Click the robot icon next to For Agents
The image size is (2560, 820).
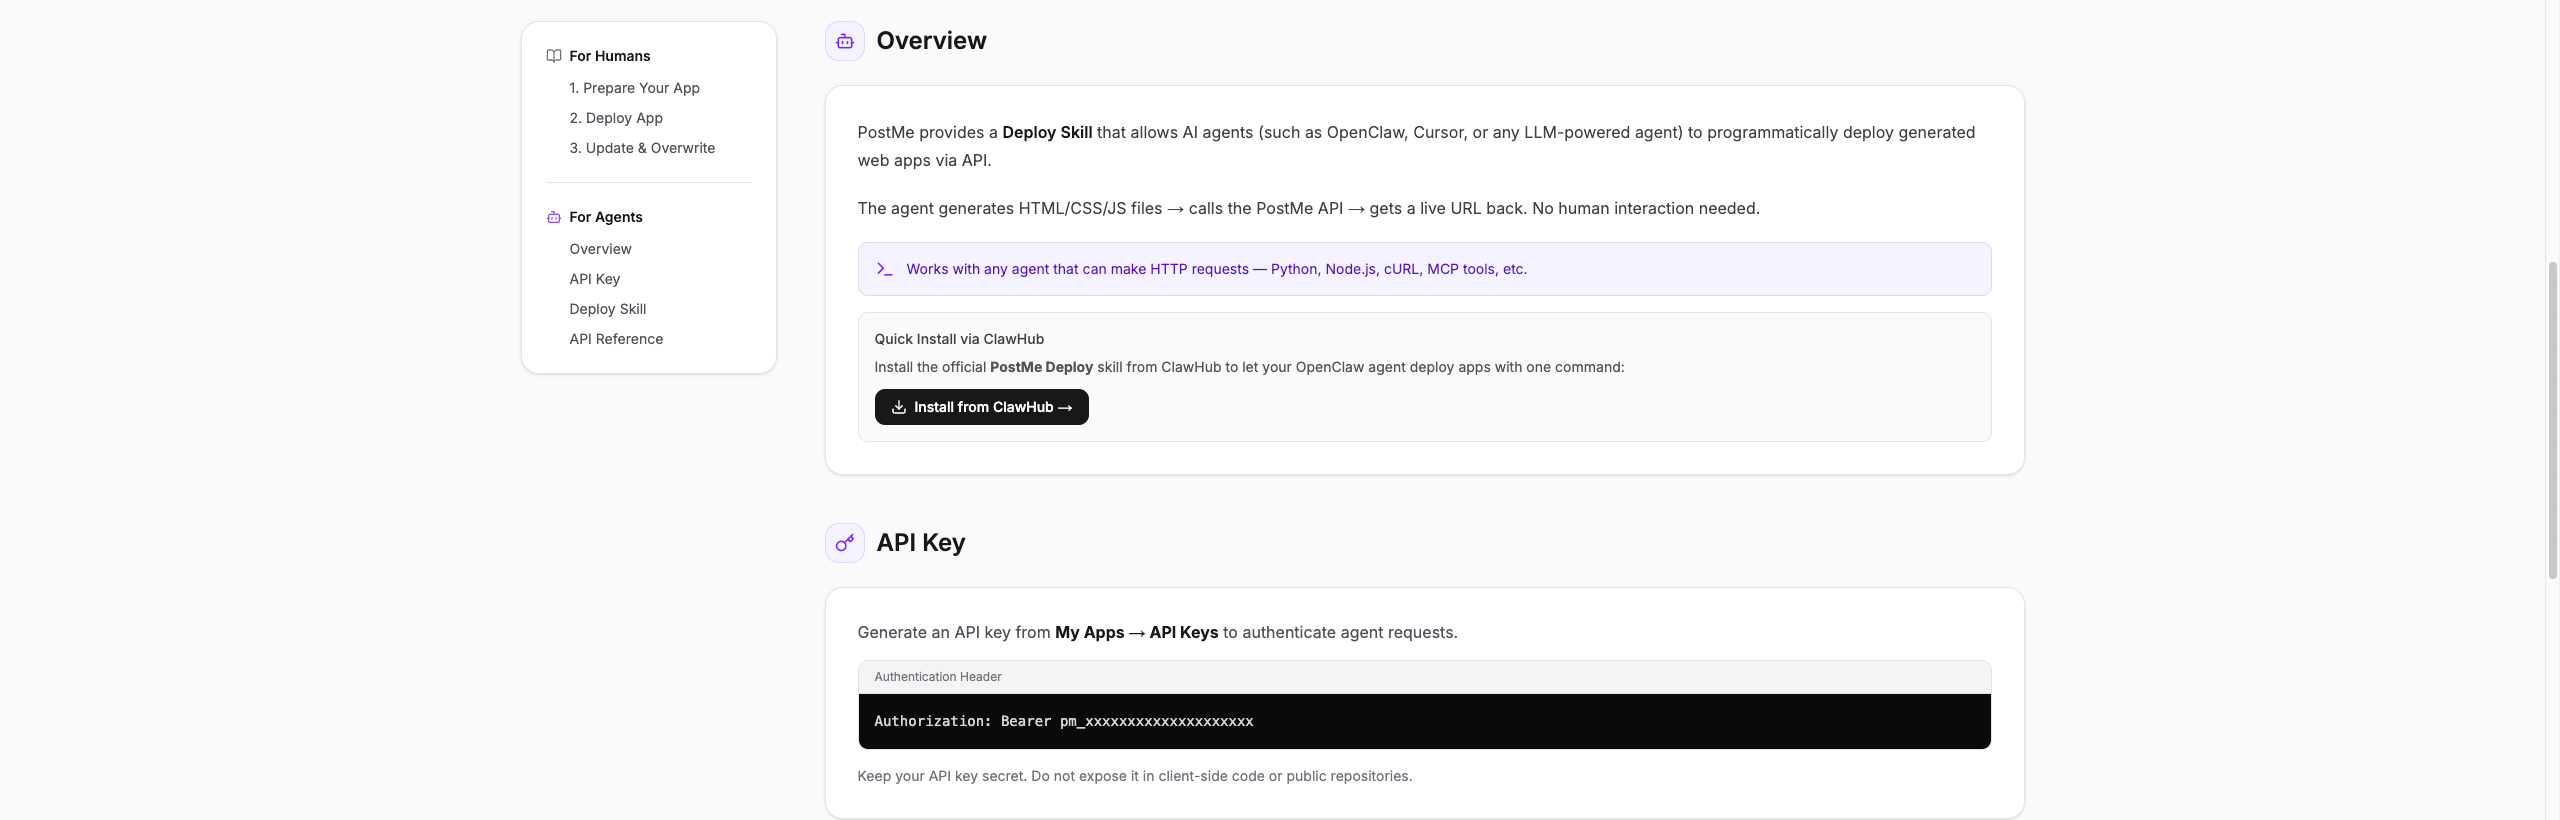click(x=553, y=217)
